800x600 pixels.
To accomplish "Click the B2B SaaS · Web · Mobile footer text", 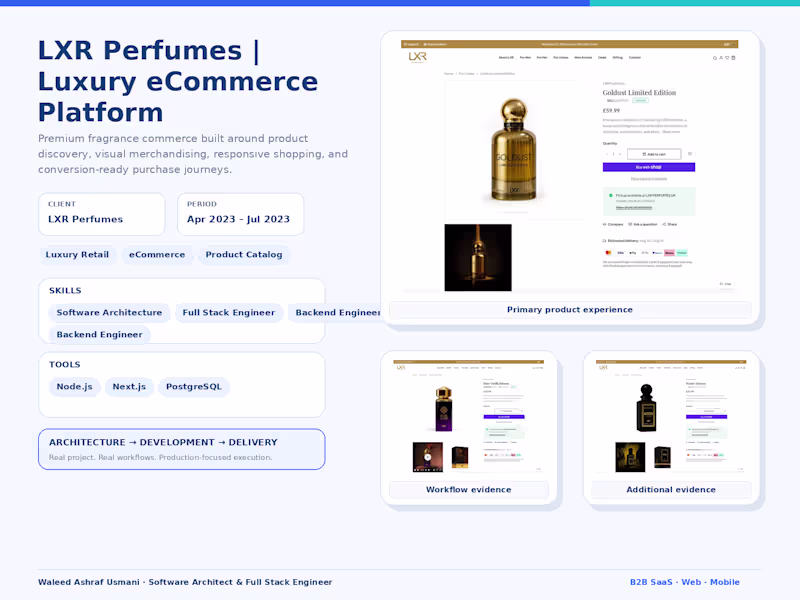I will coord(685,582).
